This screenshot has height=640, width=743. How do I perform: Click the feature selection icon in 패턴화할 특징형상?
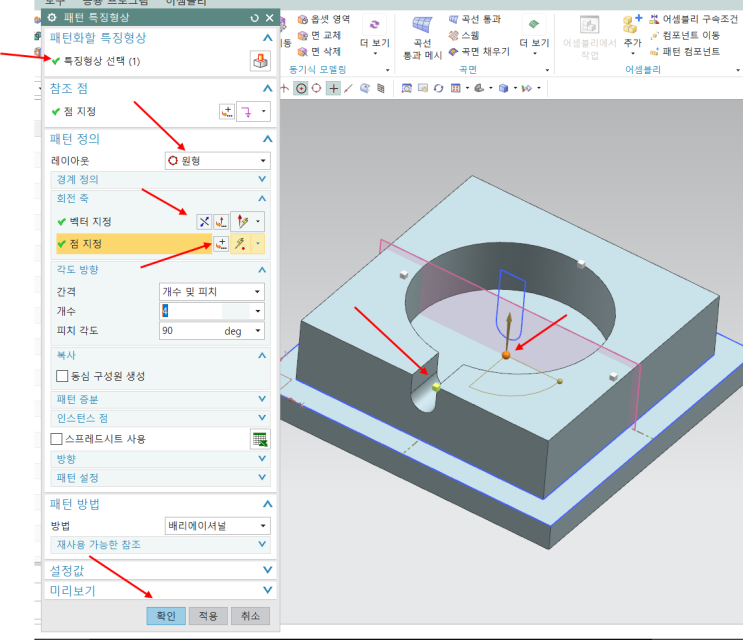point(259,62)
